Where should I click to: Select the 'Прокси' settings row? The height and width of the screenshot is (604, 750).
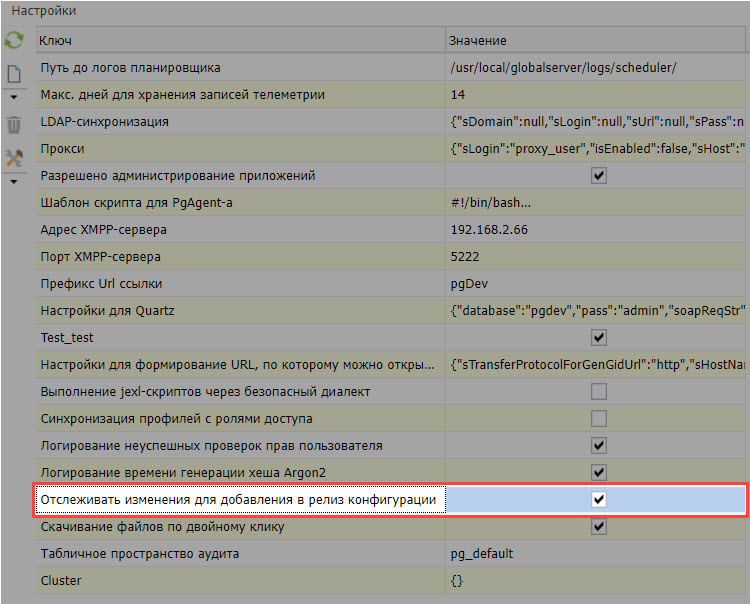[240, 148]
